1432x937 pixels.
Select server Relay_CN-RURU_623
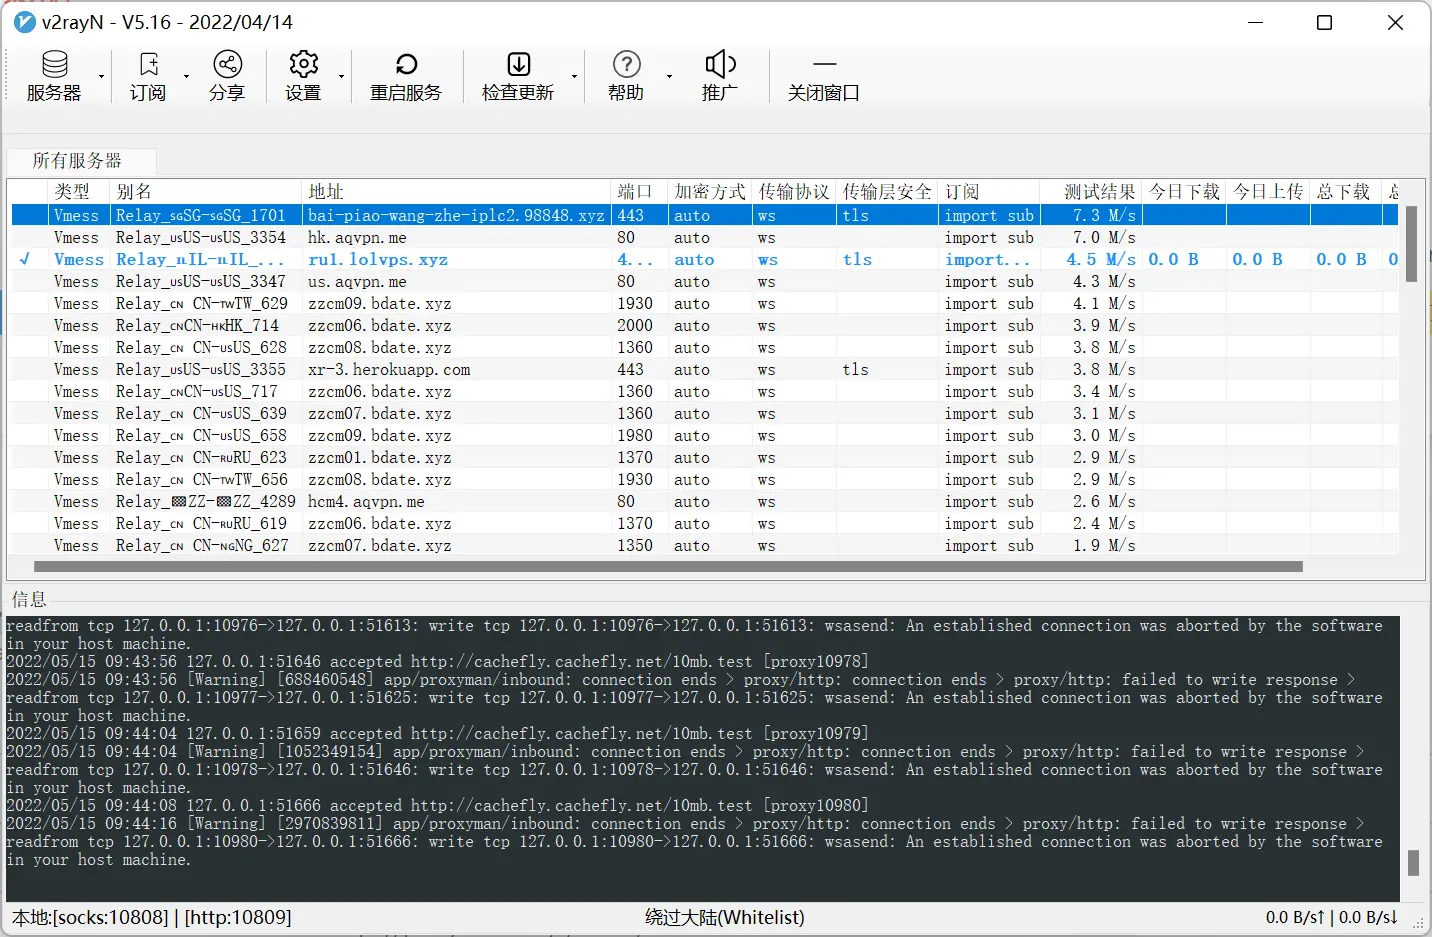click(704, 457)
